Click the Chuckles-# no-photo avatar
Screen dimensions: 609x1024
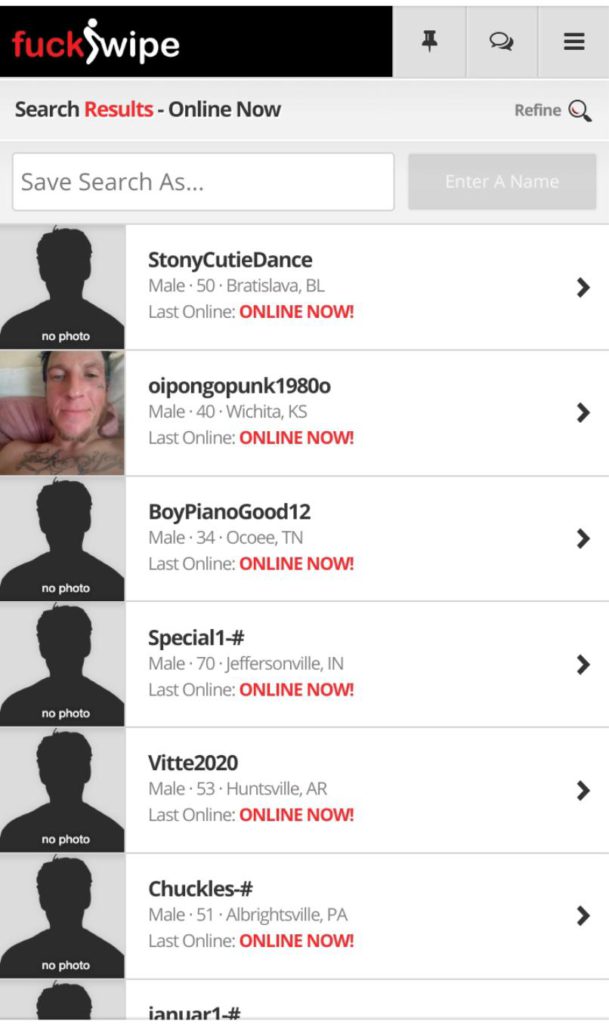tap(62, 916)
